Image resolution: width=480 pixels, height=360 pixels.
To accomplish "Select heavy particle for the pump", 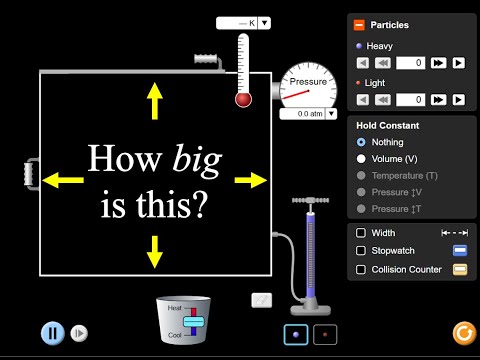I will click(296, 335).
